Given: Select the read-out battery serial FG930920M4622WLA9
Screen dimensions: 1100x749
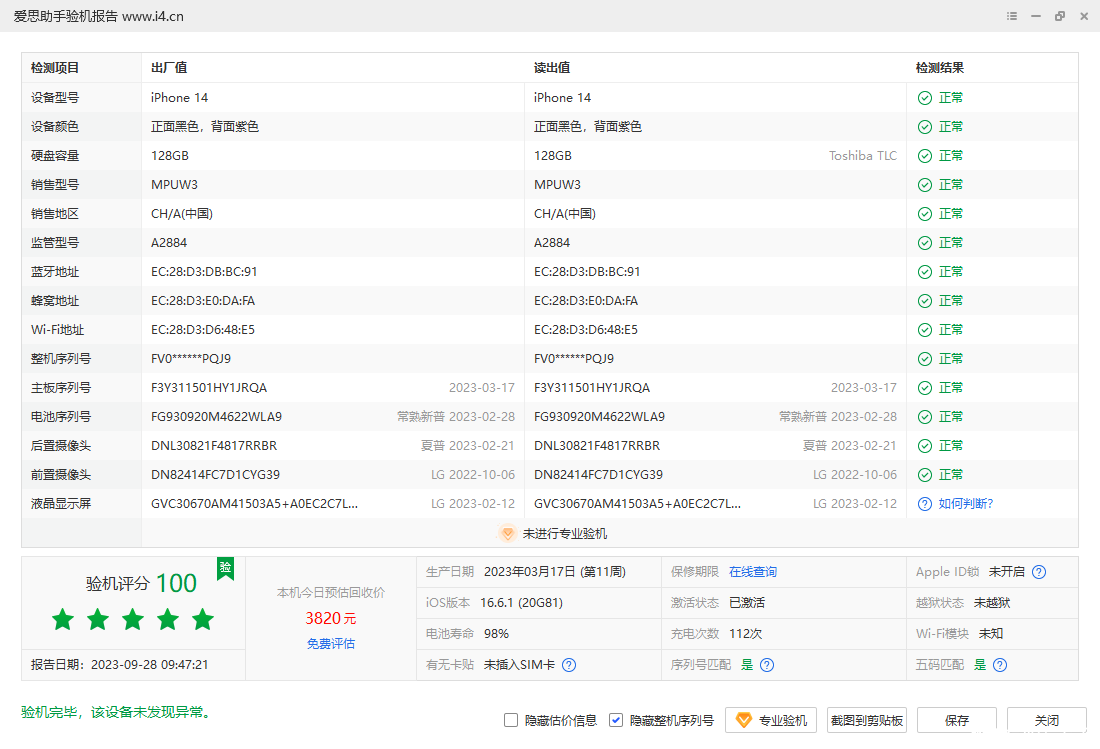Looking at the screenshot, I should [x=599, y=417].
